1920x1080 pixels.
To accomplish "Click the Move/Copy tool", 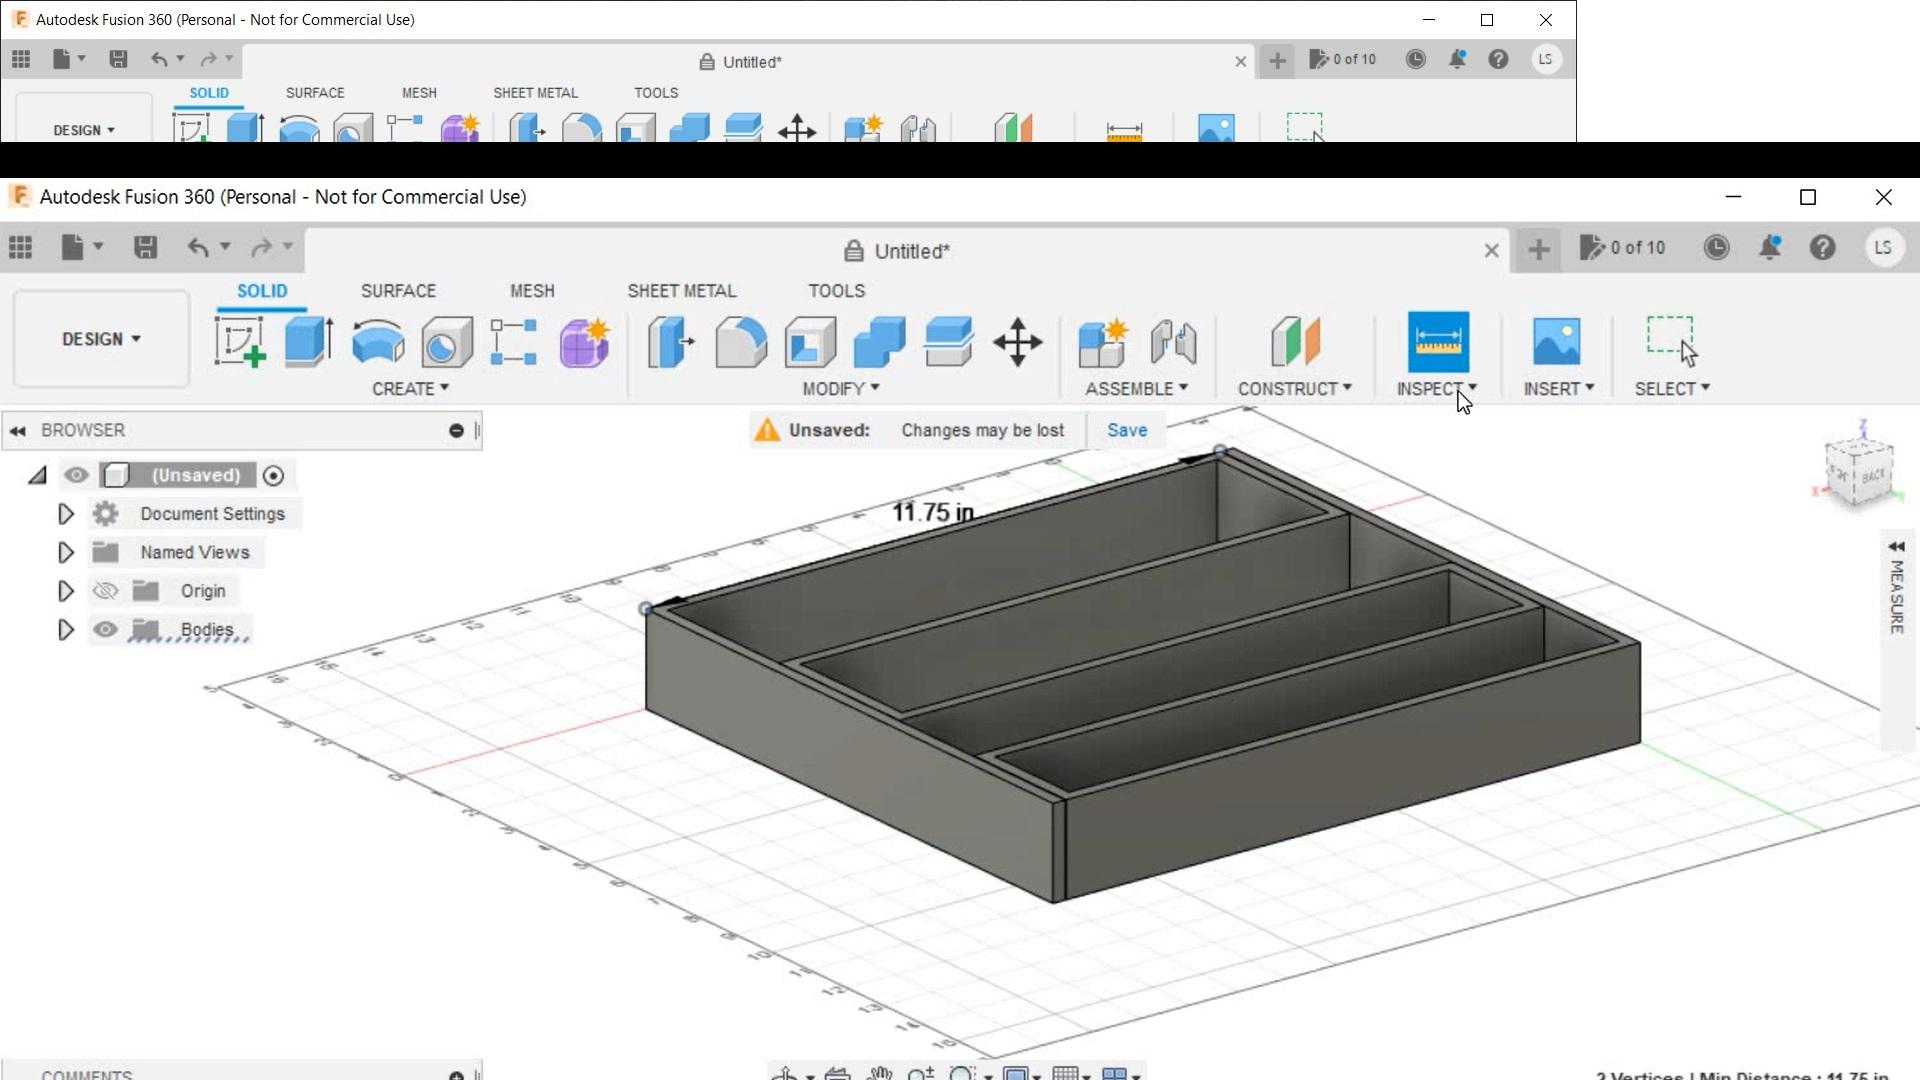I will pyautogui.click(x=1018, y=342).
